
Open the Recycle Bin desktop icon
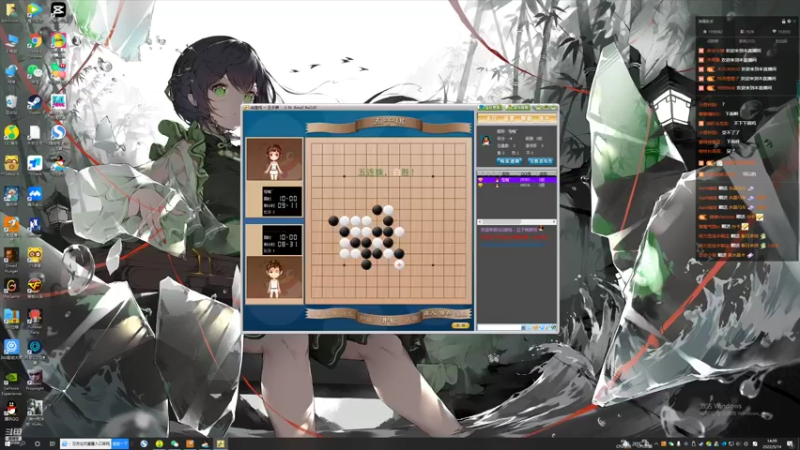point(11,103)
